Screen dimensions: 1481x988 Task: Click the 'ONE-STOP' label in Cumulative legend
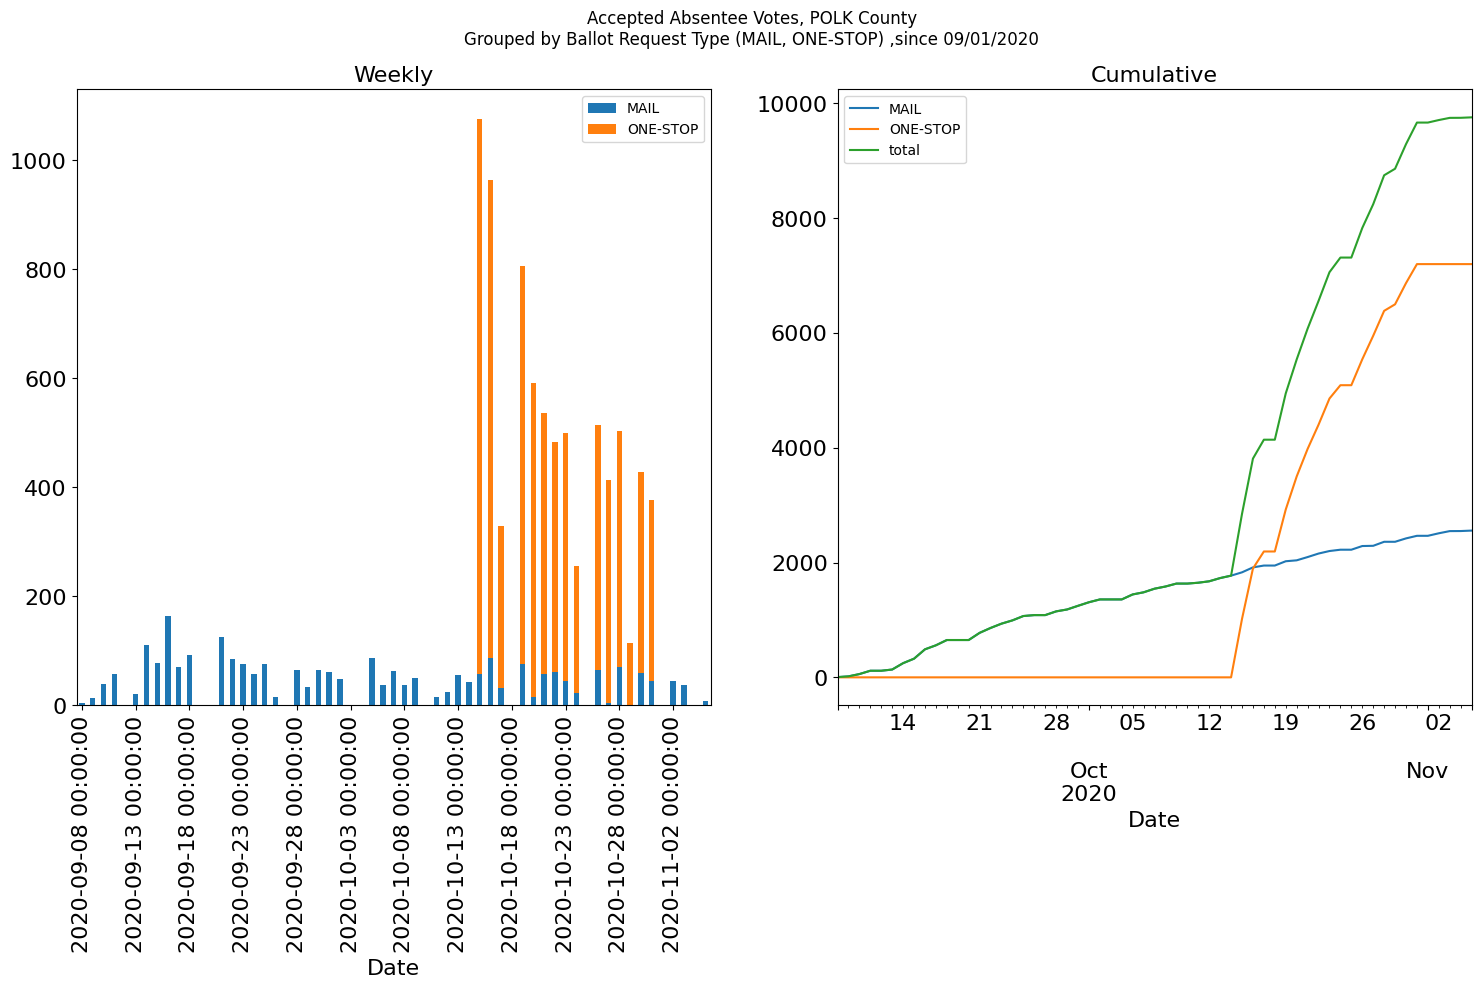[x=924, y=130]
